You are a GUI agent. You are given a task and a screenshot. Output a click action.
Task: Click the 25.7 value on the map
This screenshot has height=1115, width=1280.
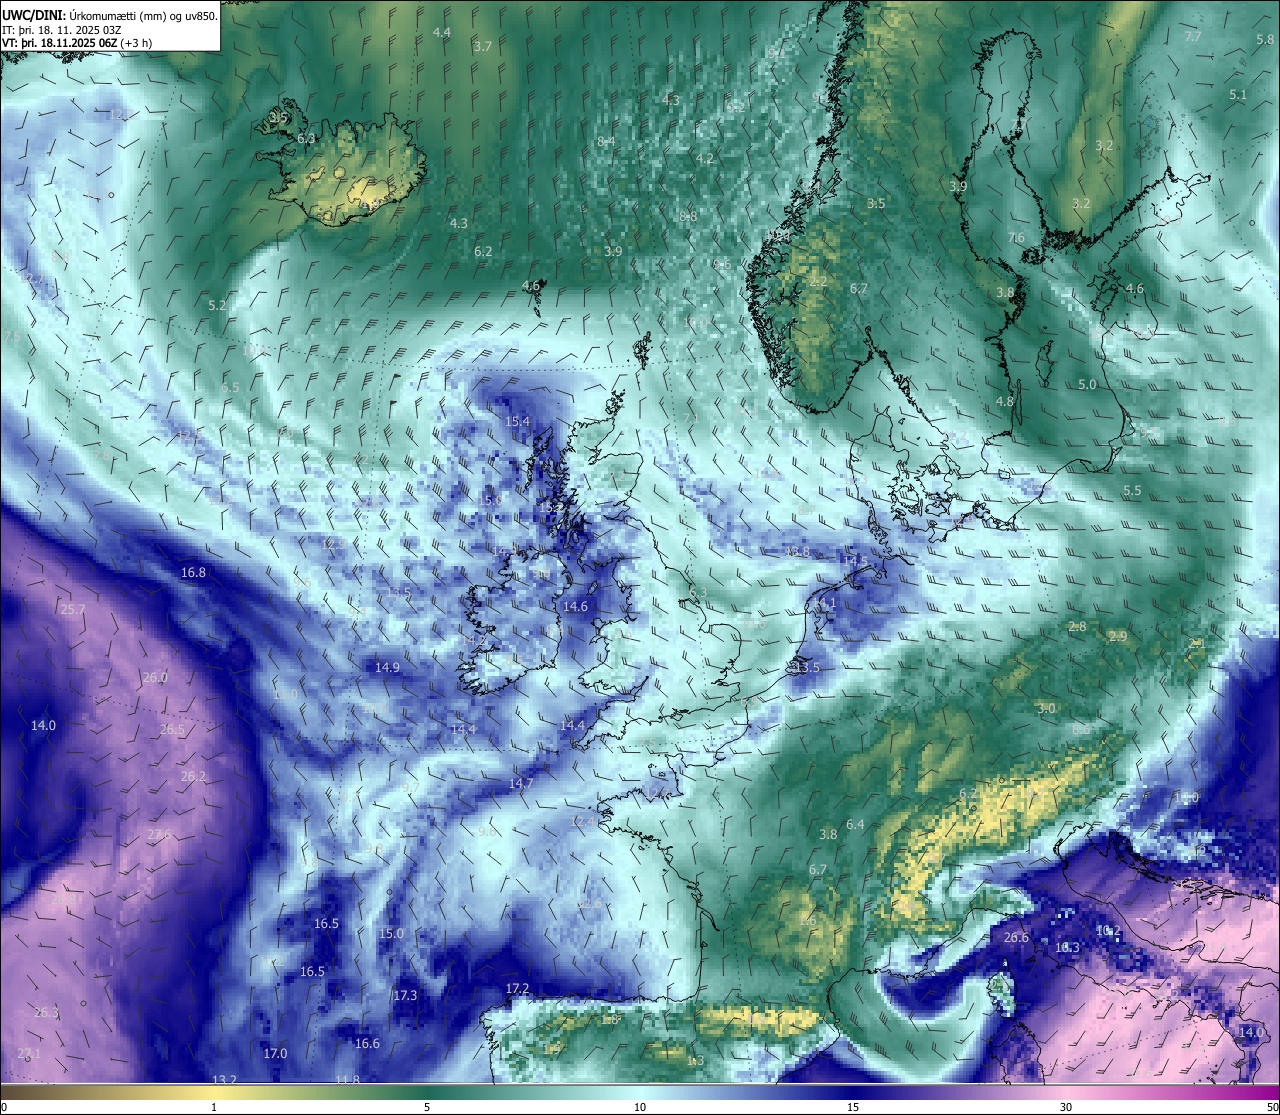click(x=73, y=610)
